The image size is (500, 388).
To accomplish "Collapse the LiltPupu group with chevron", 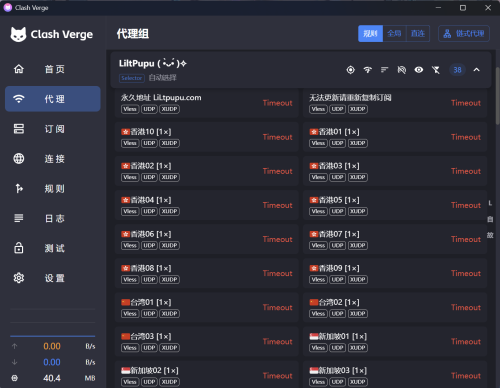I will click(x=477, y=70).
